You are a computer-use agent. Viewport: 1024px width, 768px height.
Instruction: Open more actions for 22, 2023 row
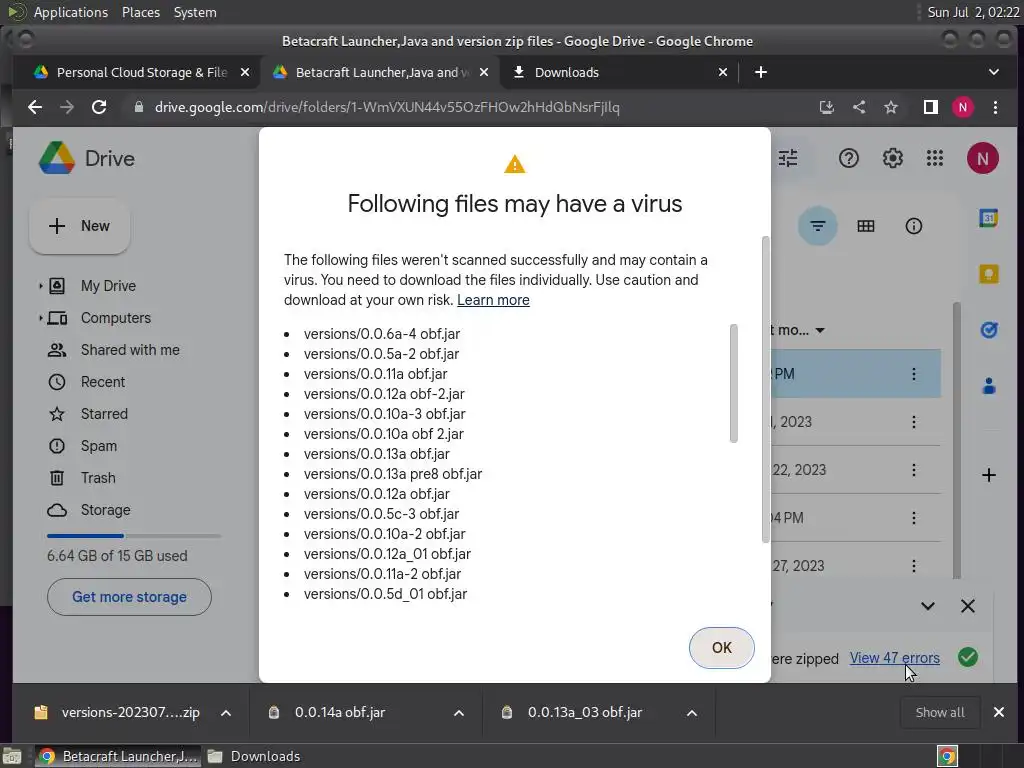click(914, 470)
